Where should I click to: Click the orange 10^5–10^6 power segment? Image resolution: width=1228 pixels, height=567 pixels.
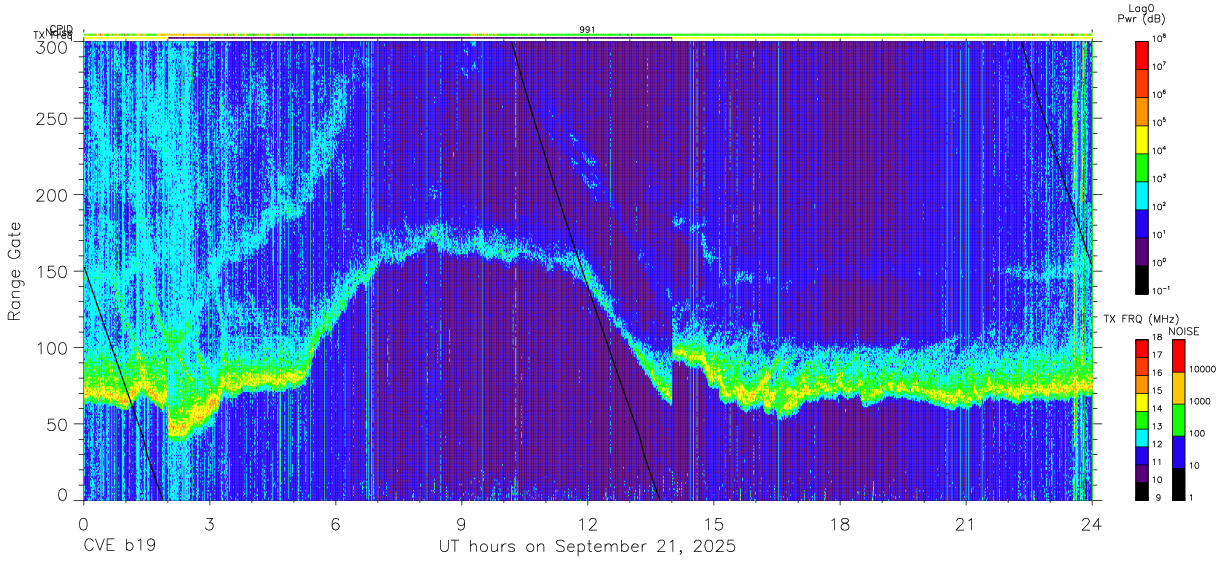coord(1142,110)
